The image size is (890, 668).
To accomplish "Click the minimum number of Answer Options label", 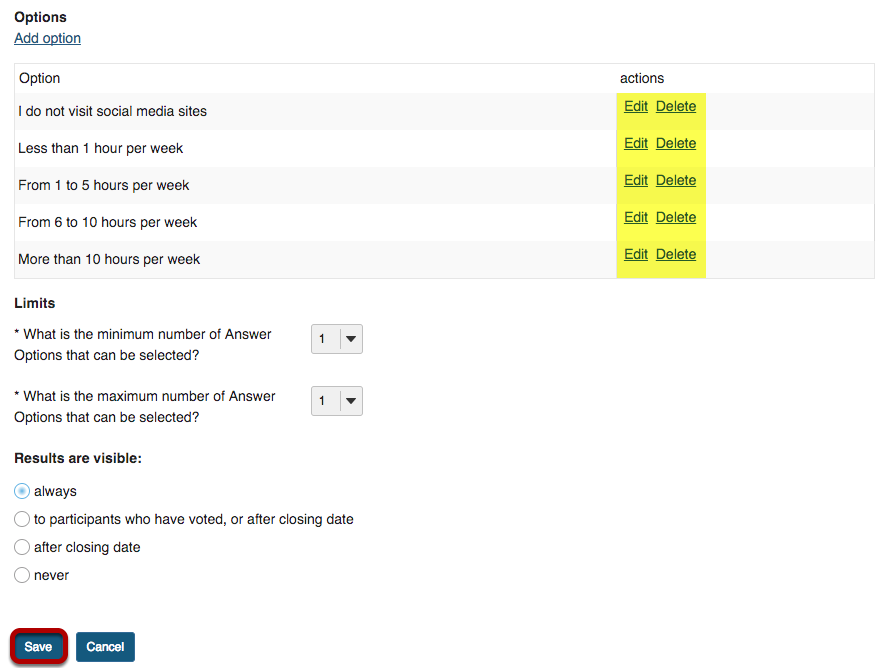I will click(143, 344).
